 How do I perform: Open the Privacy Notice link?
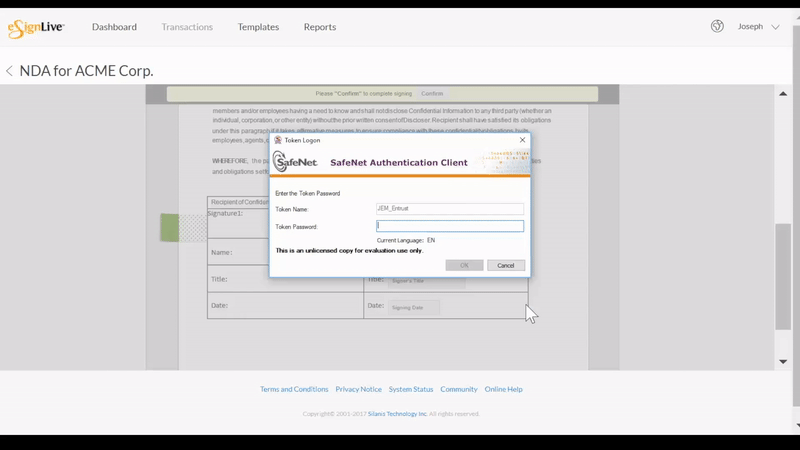(x=358, y=389)
